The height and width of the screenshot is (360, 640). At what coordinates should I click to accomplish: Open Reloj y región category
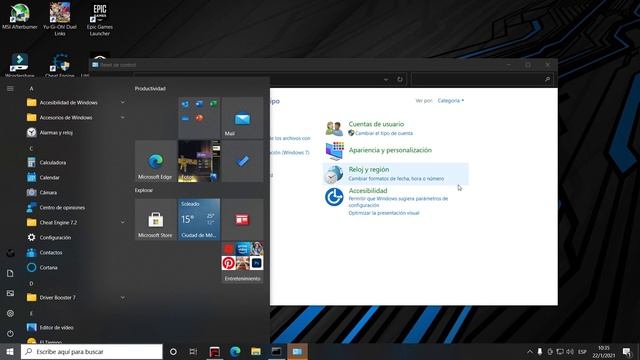point(369,169)
